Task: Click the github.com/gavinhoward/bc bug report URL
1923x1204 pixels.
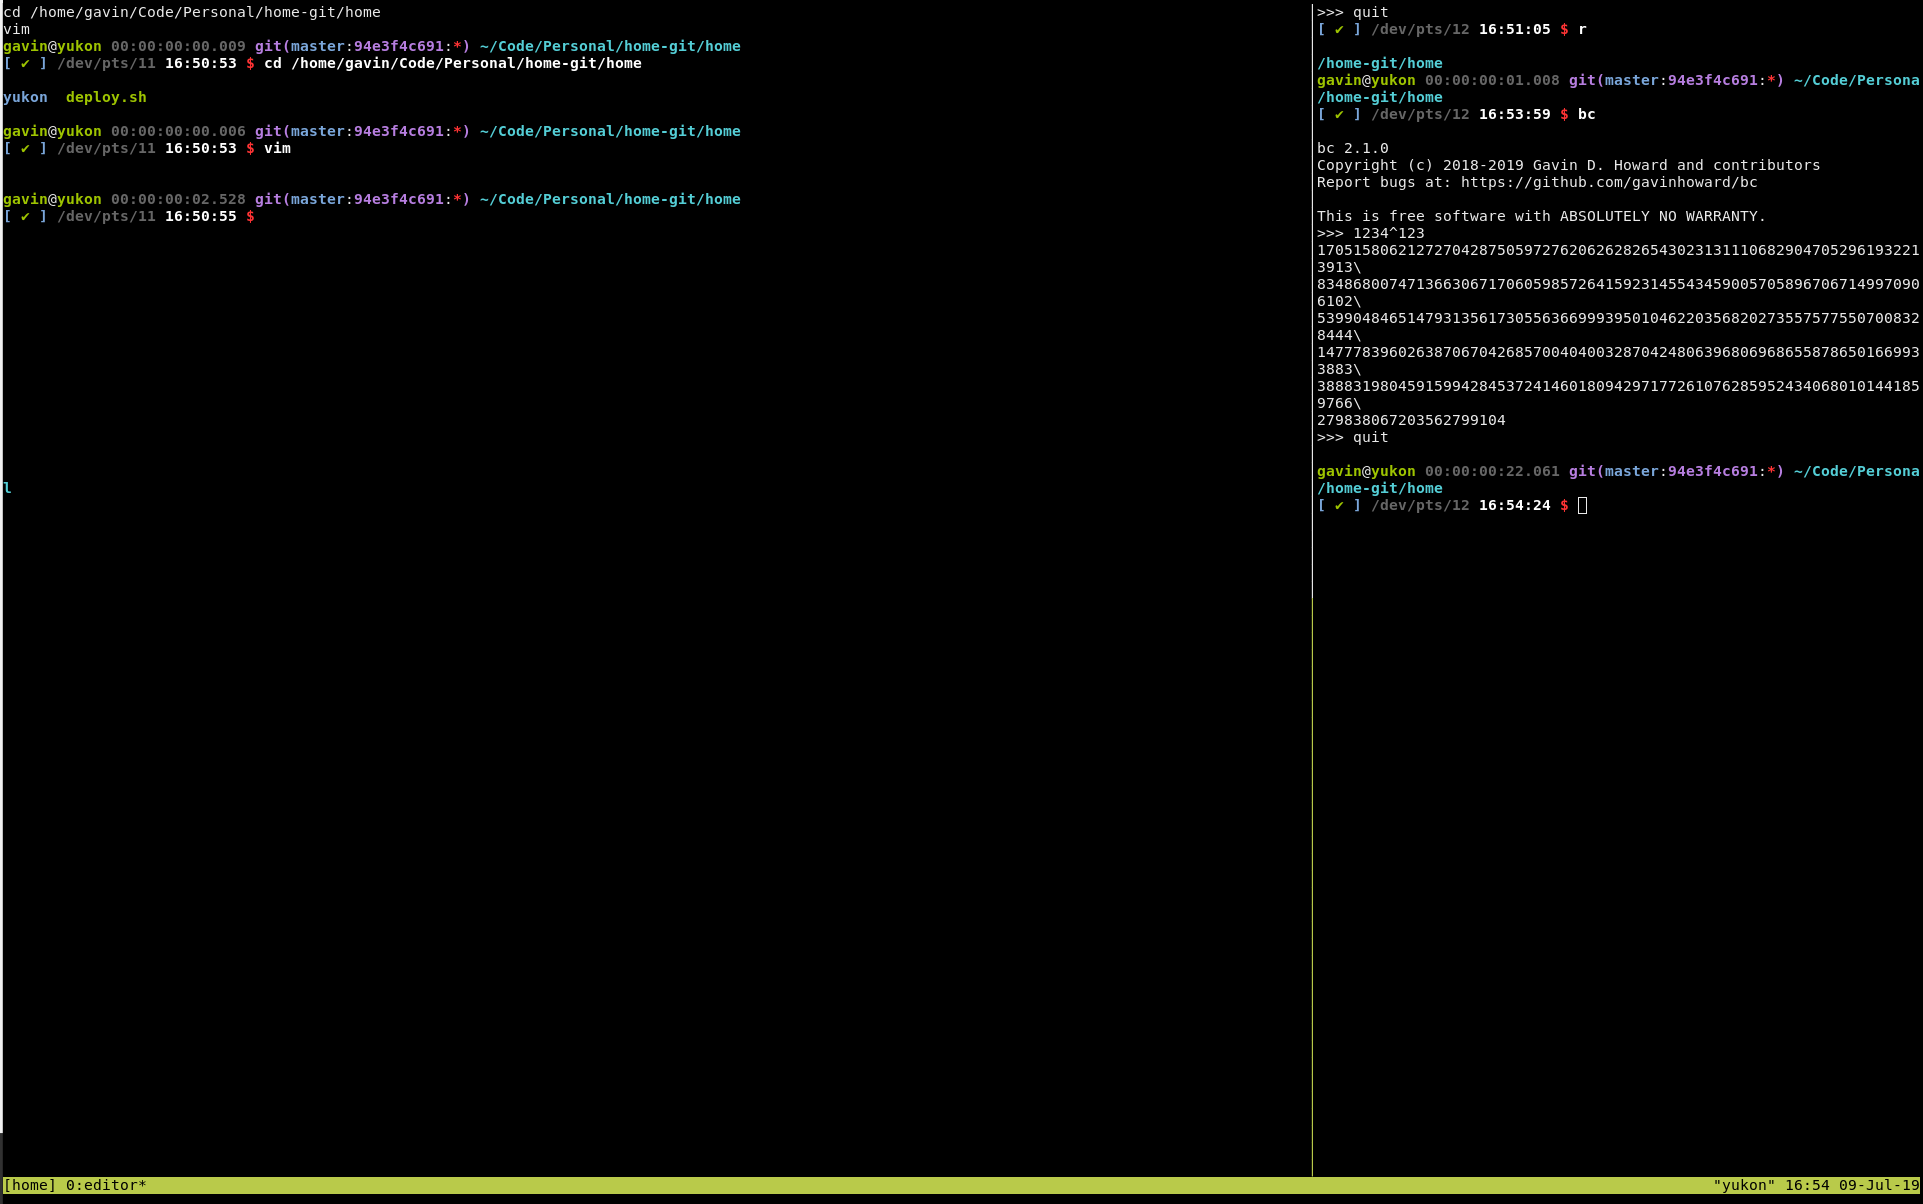Action: (x=1608, y=182)
